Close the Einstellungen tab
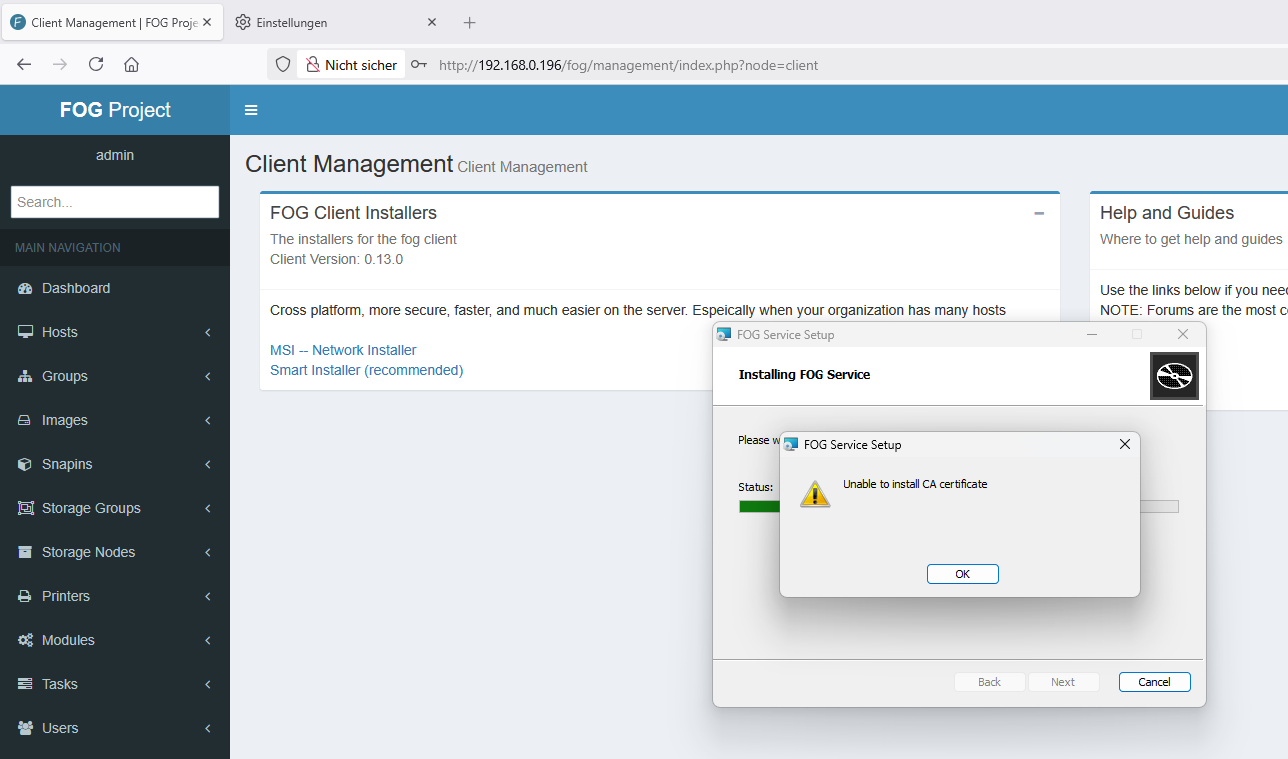Image resolution: width=1288 pixels, height=759 pixels. 432,22
